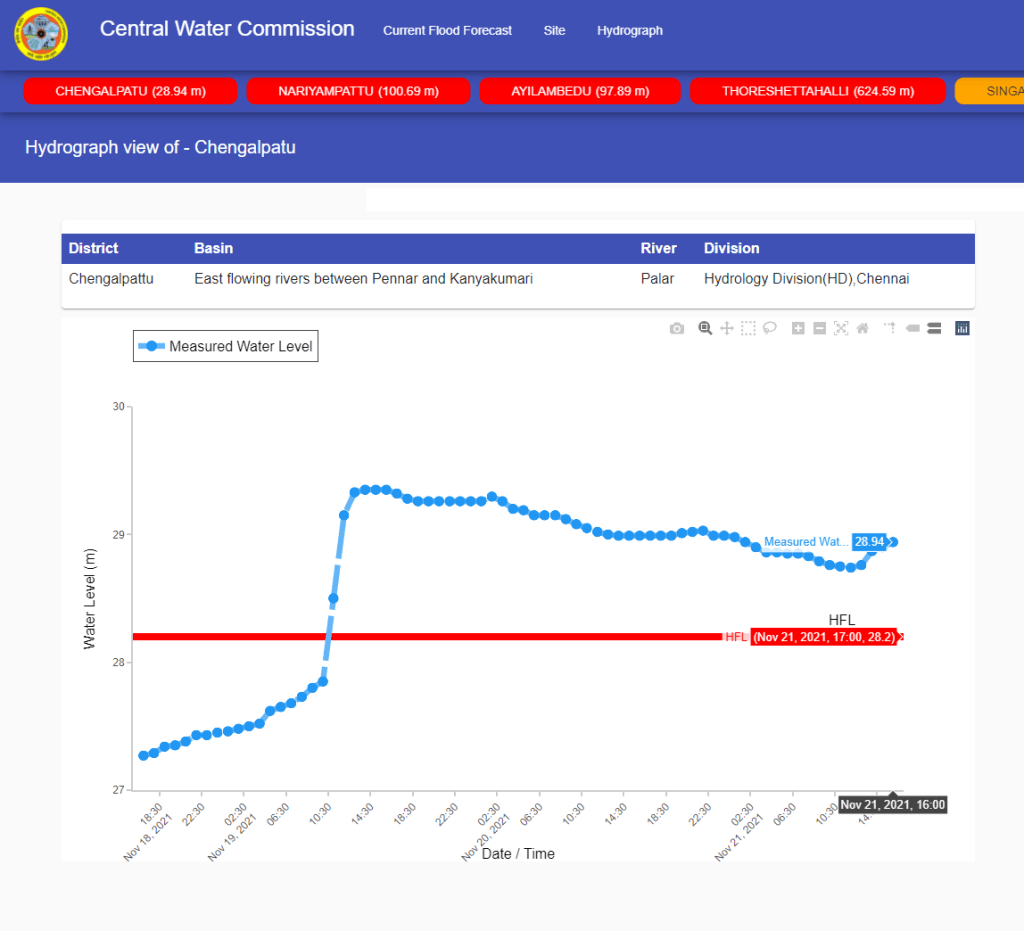
Task: Toggle Measured Water Level legend entry
Action: [226, 347]
